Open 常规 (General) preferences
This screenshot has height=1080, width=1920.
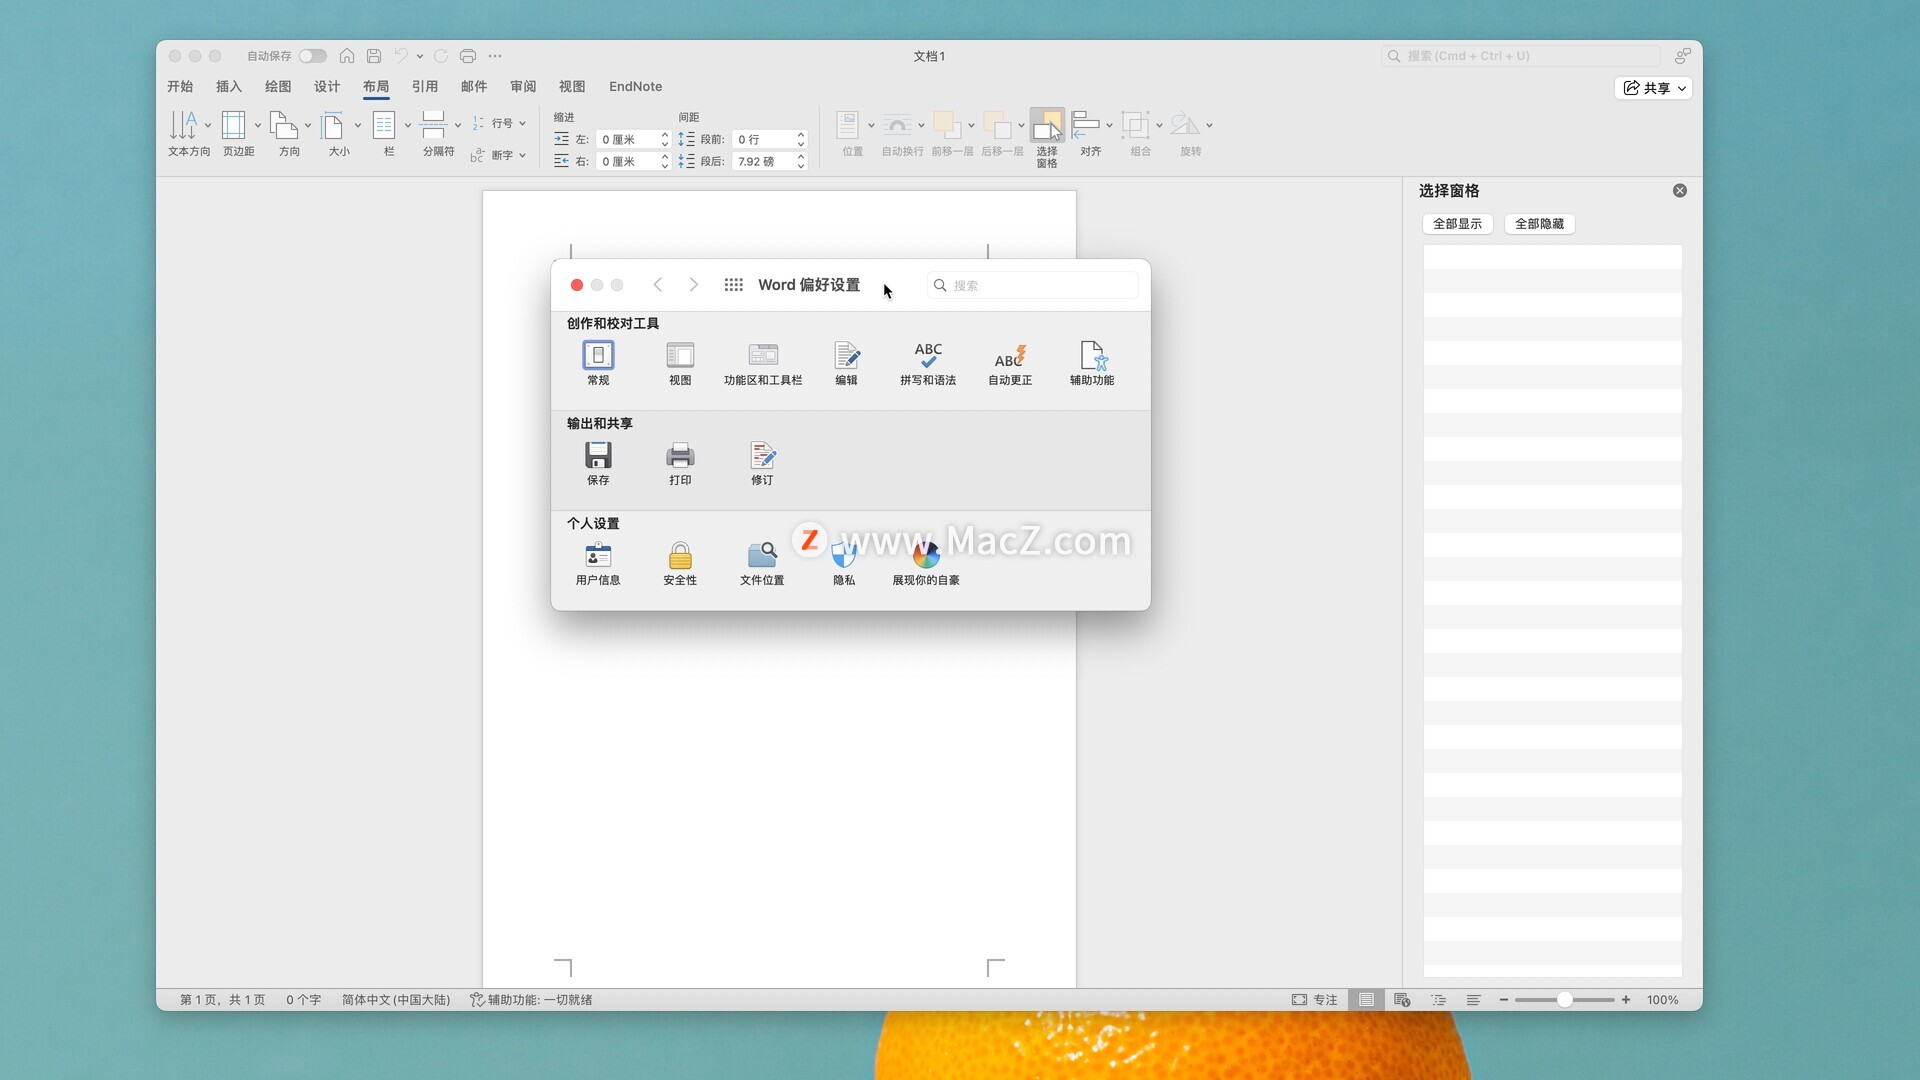pyautogui.click(x=598, y=363)
